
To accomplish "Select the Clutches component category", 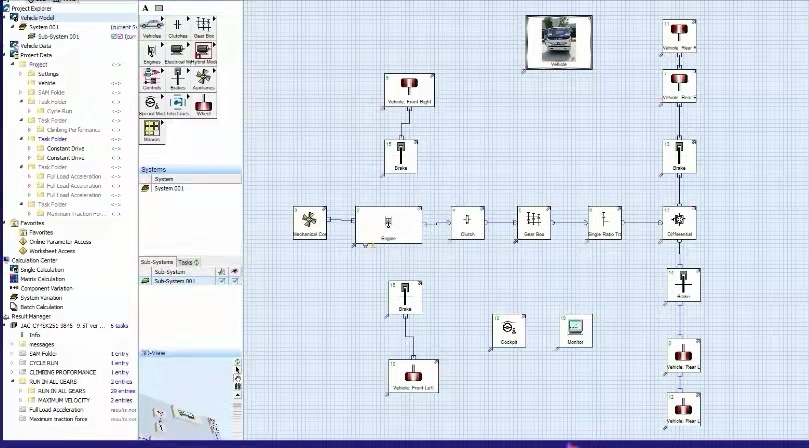I will (177, 25).
